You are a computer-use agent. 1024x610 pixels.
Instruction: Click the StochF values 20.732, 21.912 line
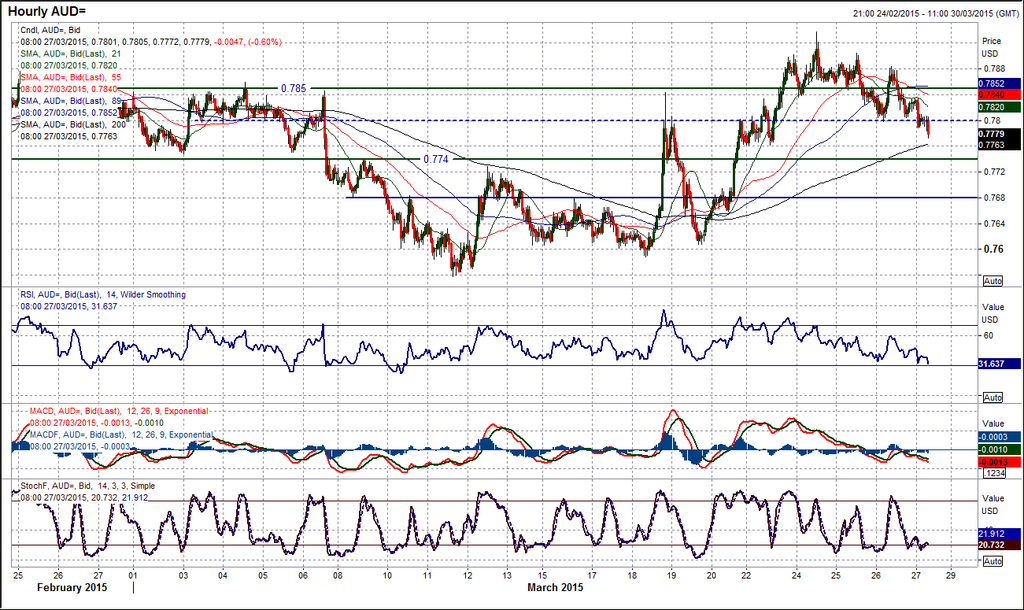click(84, 498)
